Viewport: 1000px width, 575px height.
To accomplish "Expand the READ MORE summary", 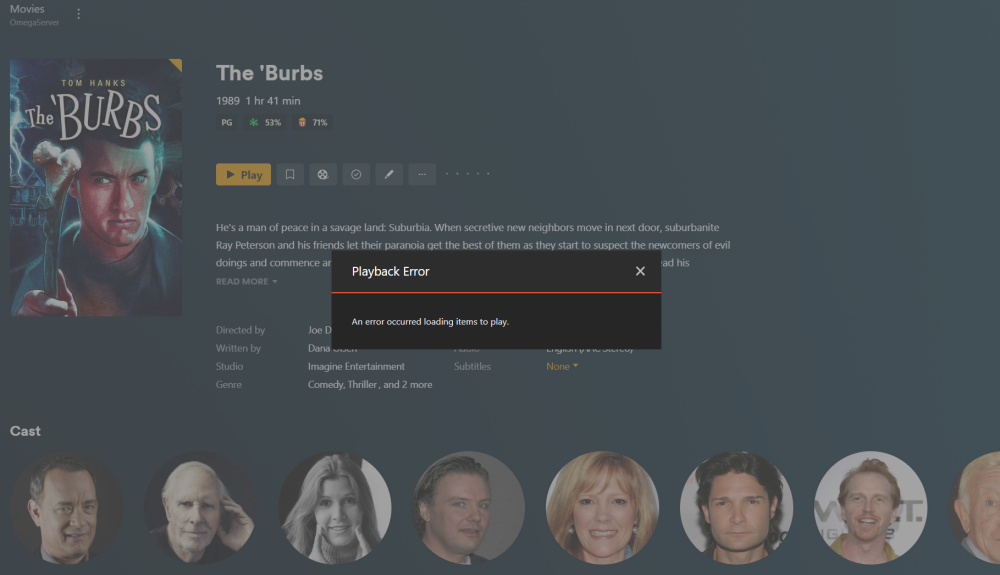I will [246, 281].
